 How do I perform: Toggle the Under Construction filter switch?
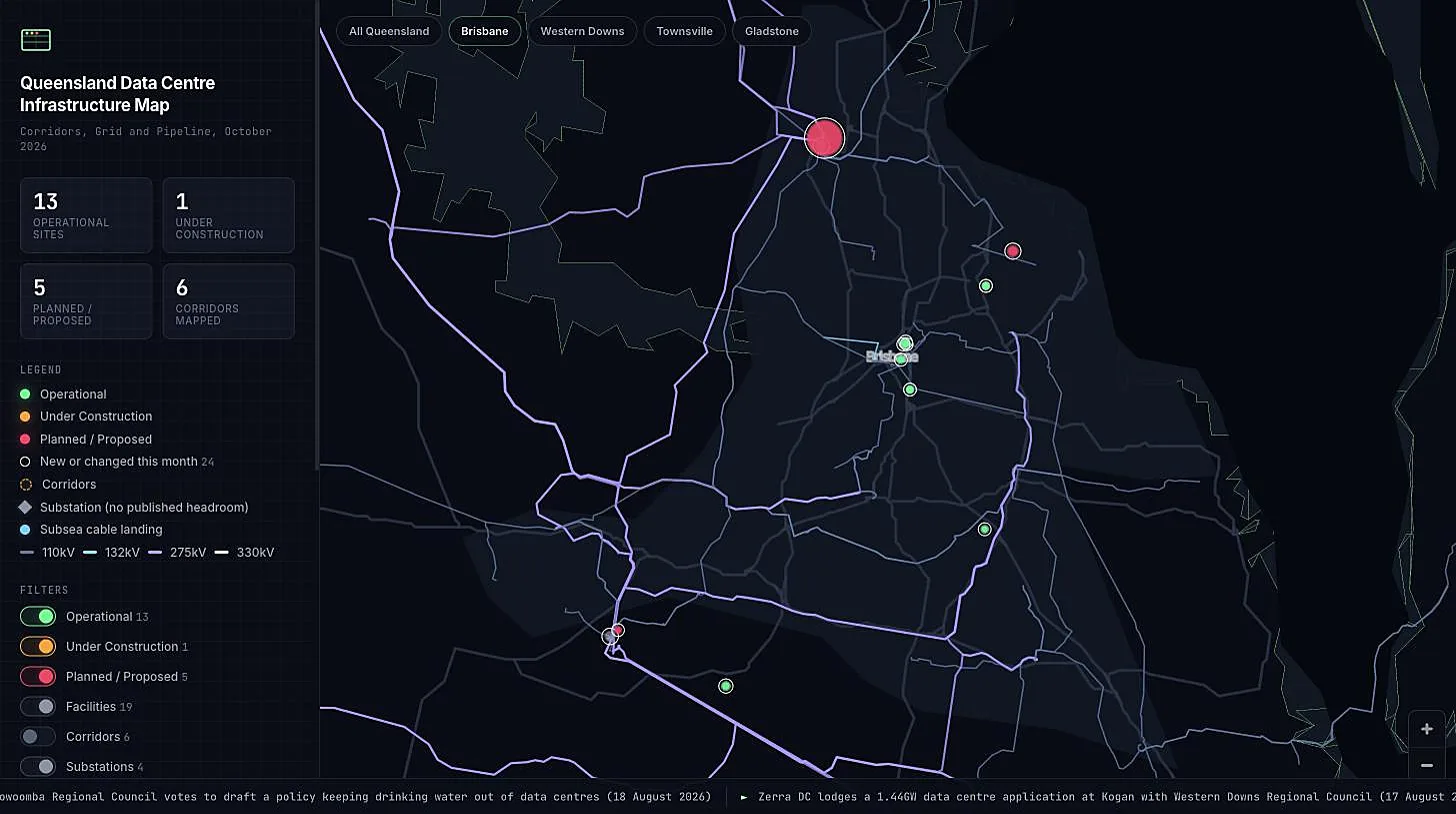[x=38, y=647]
